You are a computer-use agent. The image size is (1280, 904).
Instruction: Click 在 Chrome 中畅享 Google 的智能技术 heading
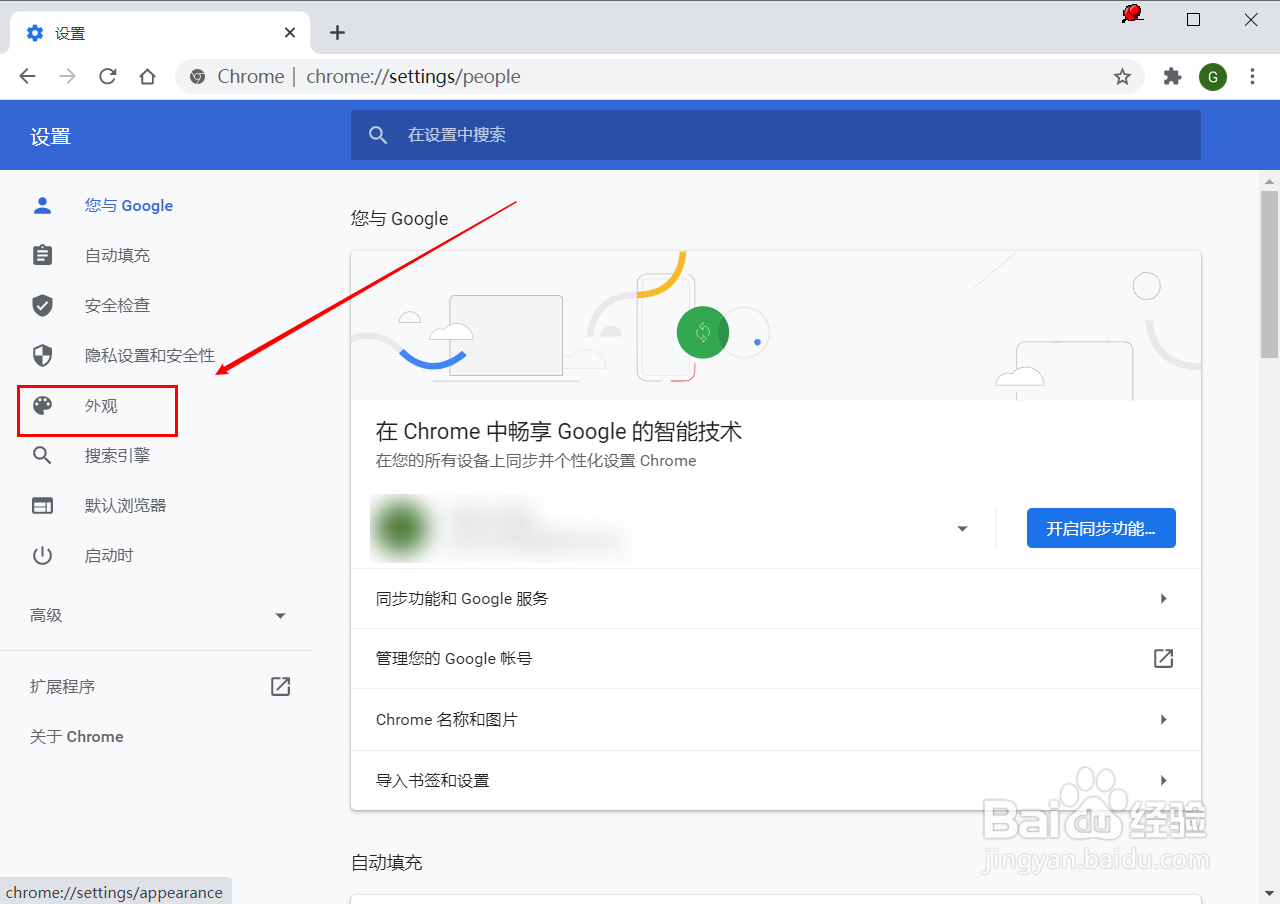point(558,431)
